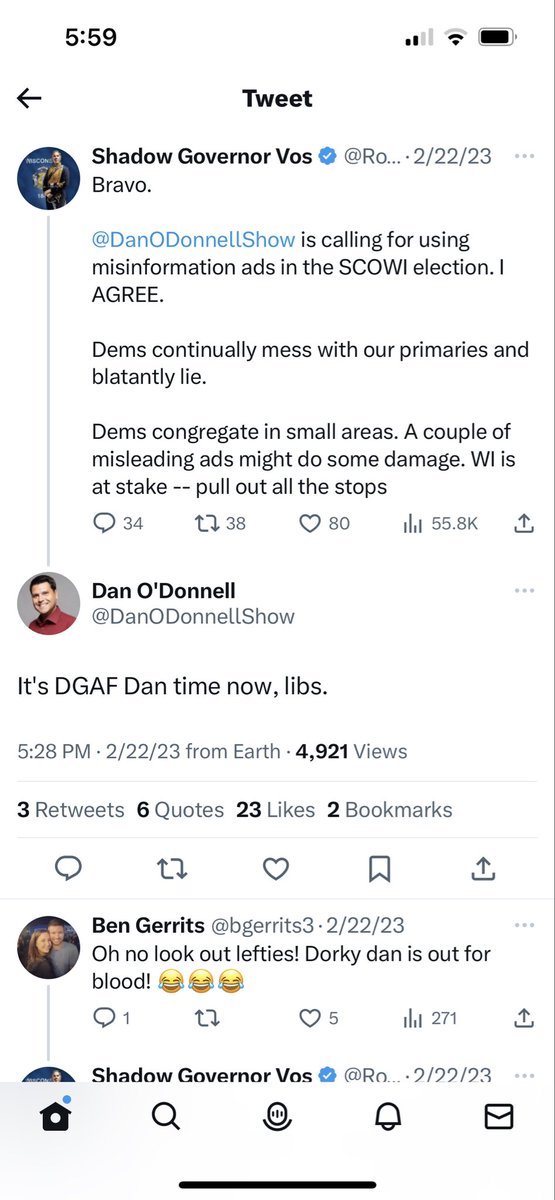Open more options for Shadow Governor Vos tweet
This screenshot has height=1200, width=555.
point(524,157)
